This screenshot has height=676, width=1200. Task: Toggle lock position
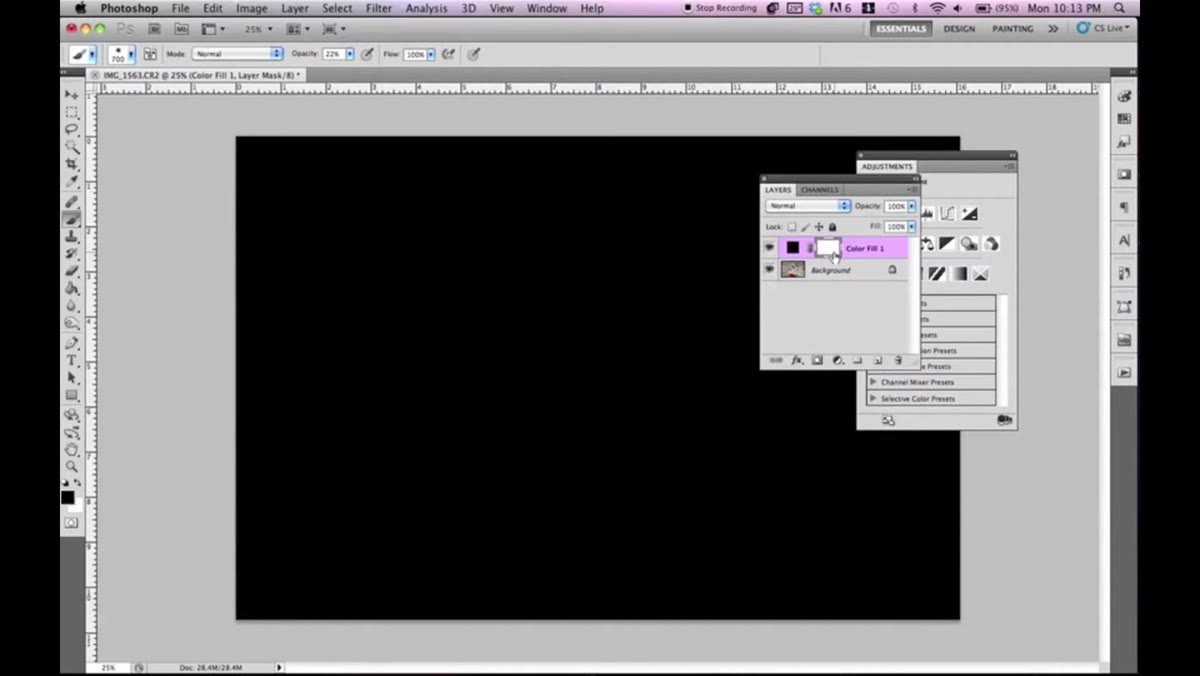(819, 227)
